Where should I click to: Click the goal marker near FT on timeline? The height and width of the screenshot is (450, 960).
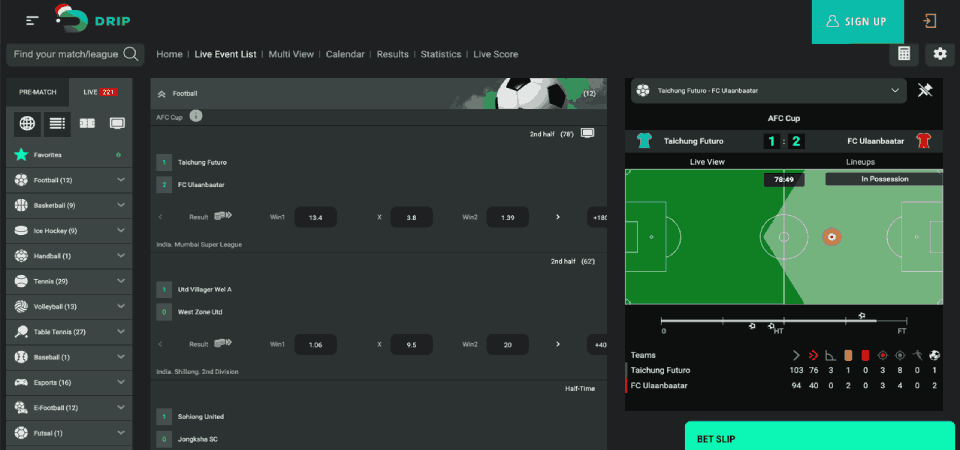(x=862, y=315)
